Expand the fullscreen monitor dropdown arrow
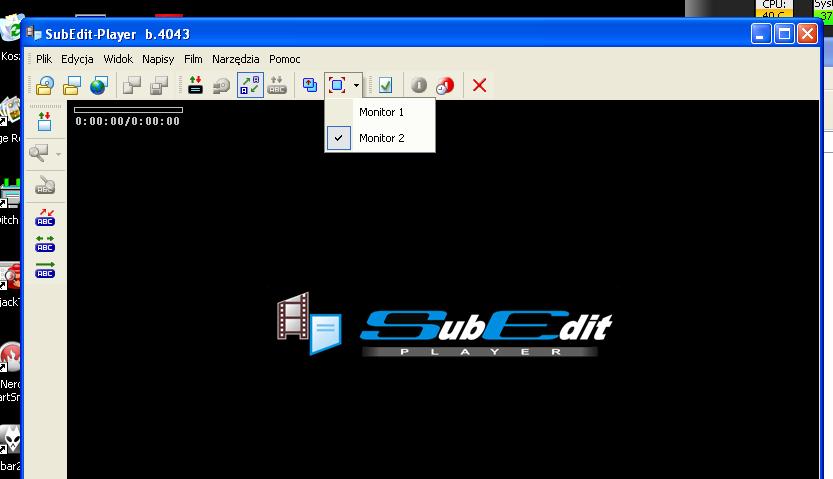The image size is (833, 479). [356, 85]
